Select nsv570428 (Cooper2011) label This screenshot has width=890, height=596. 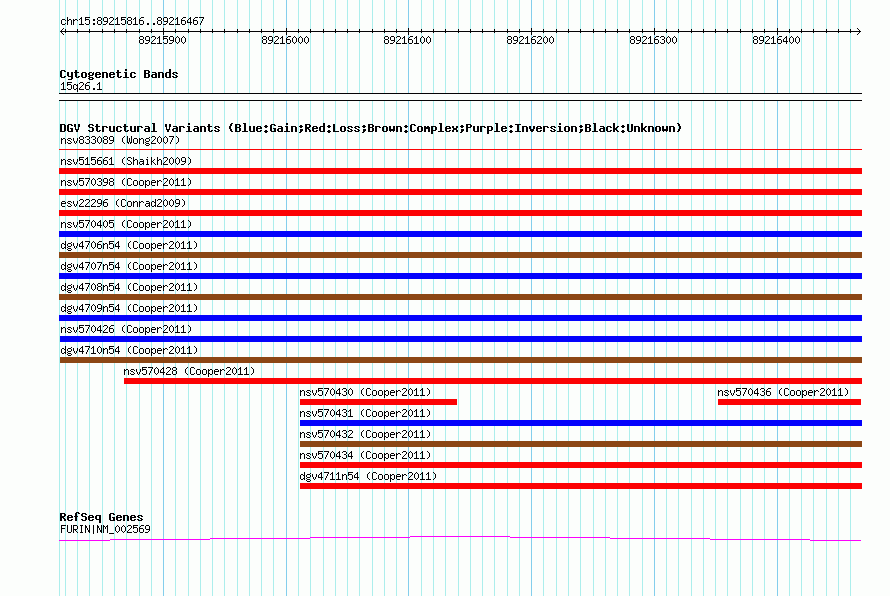pos(189,371)
